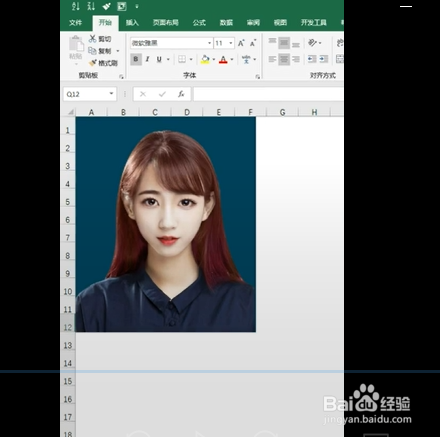Click the Name Box showing Q12
Image resolution: width=440 pixels, height=437 pixels.
85,94
